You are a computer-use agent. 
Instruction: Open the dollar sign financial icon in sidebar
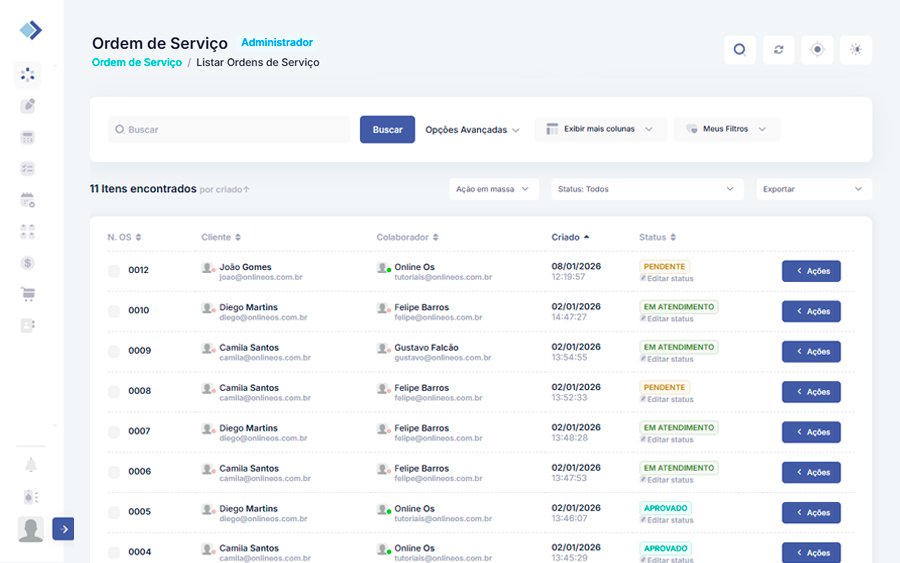[28, 263]
